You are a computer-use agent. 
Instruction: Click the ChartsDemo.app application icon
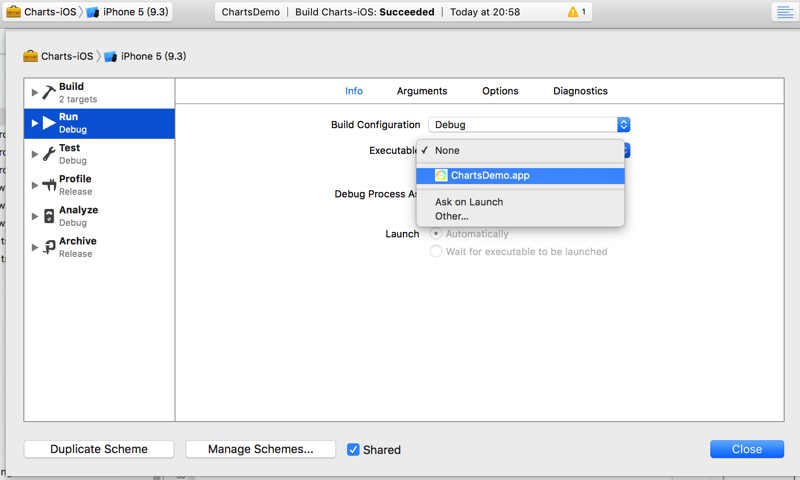click(441, 175)
